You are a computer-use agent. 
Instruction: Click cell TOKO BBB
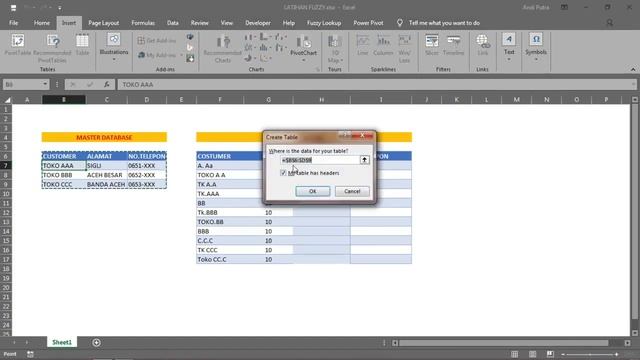tap(64, 175)
